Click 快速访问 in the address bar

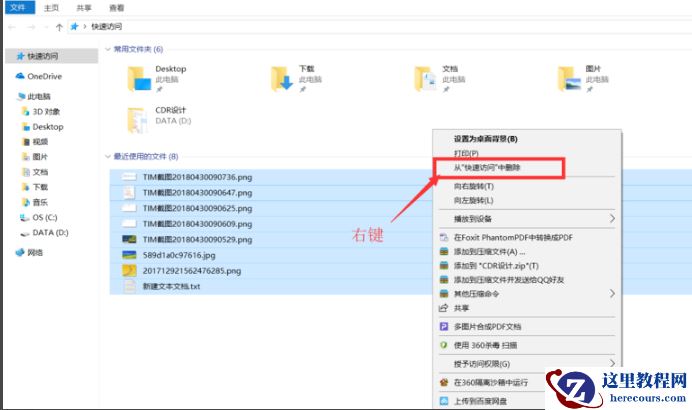106,26
